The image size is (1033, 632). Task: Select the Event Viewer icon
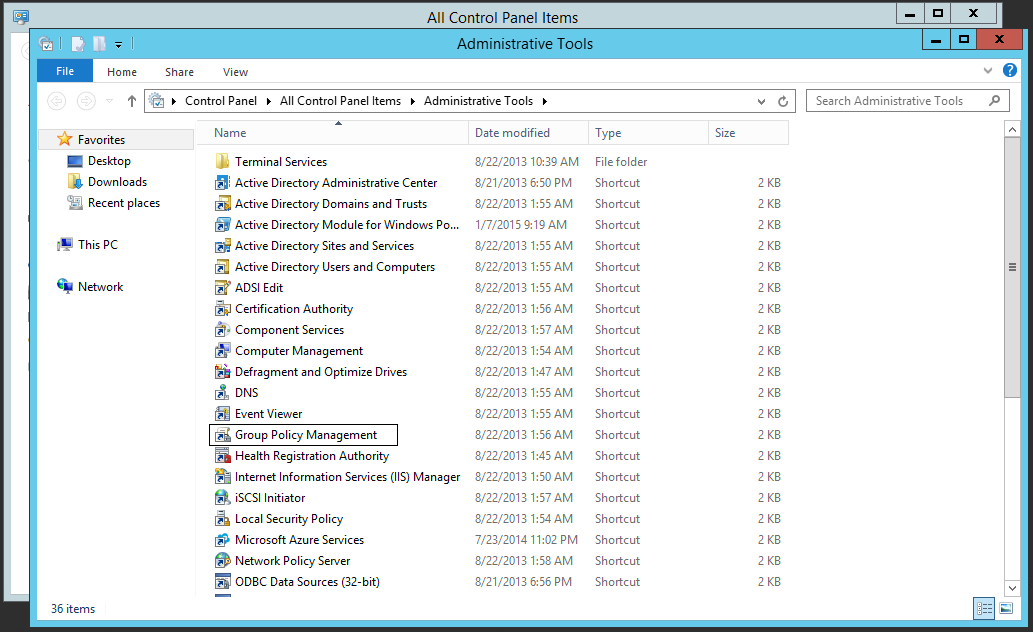pyautogui.click(x=223, y=414)
